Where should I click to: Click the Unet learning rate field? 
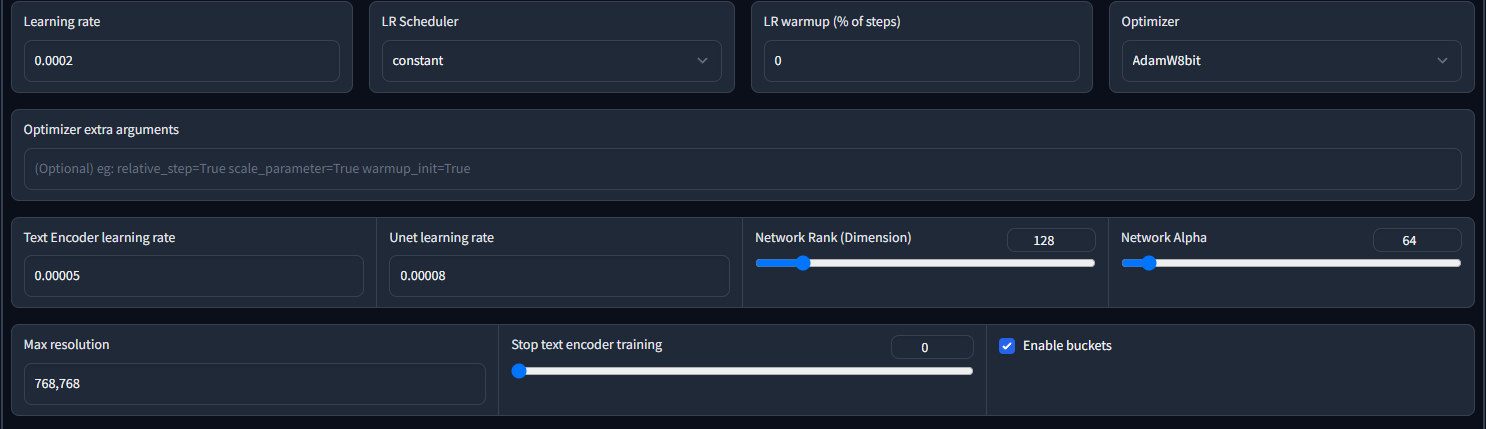click(x=559, y=276)
